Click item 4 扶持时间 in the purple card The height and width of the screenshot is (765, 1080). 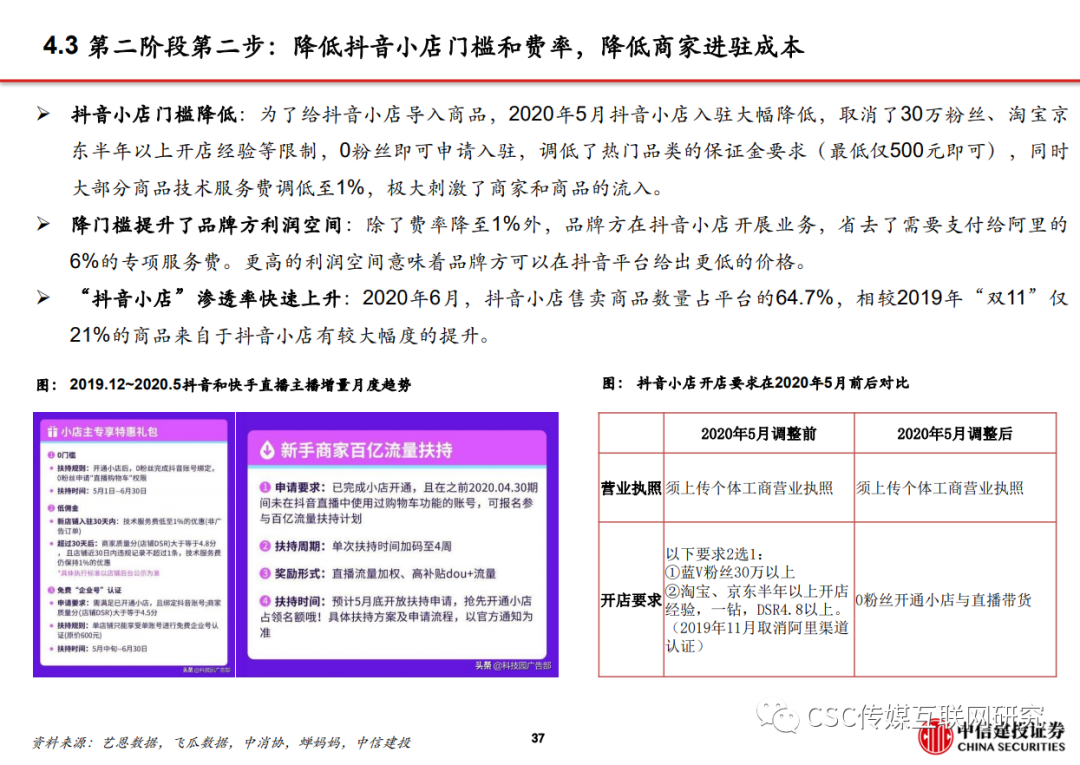(x=396, y=616)
